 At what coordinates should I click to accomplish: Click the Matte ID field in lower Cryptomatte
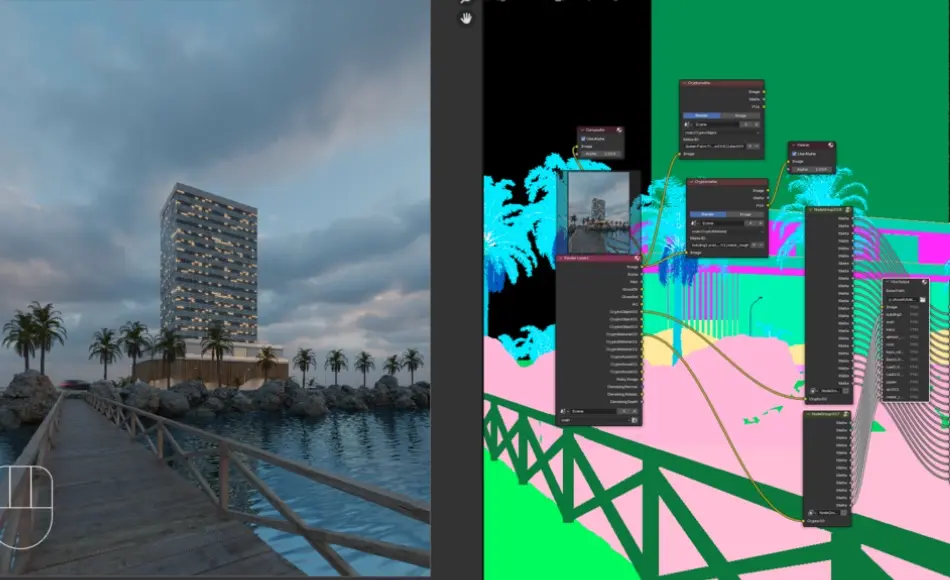pyautogui.click(x=720, y=245)
